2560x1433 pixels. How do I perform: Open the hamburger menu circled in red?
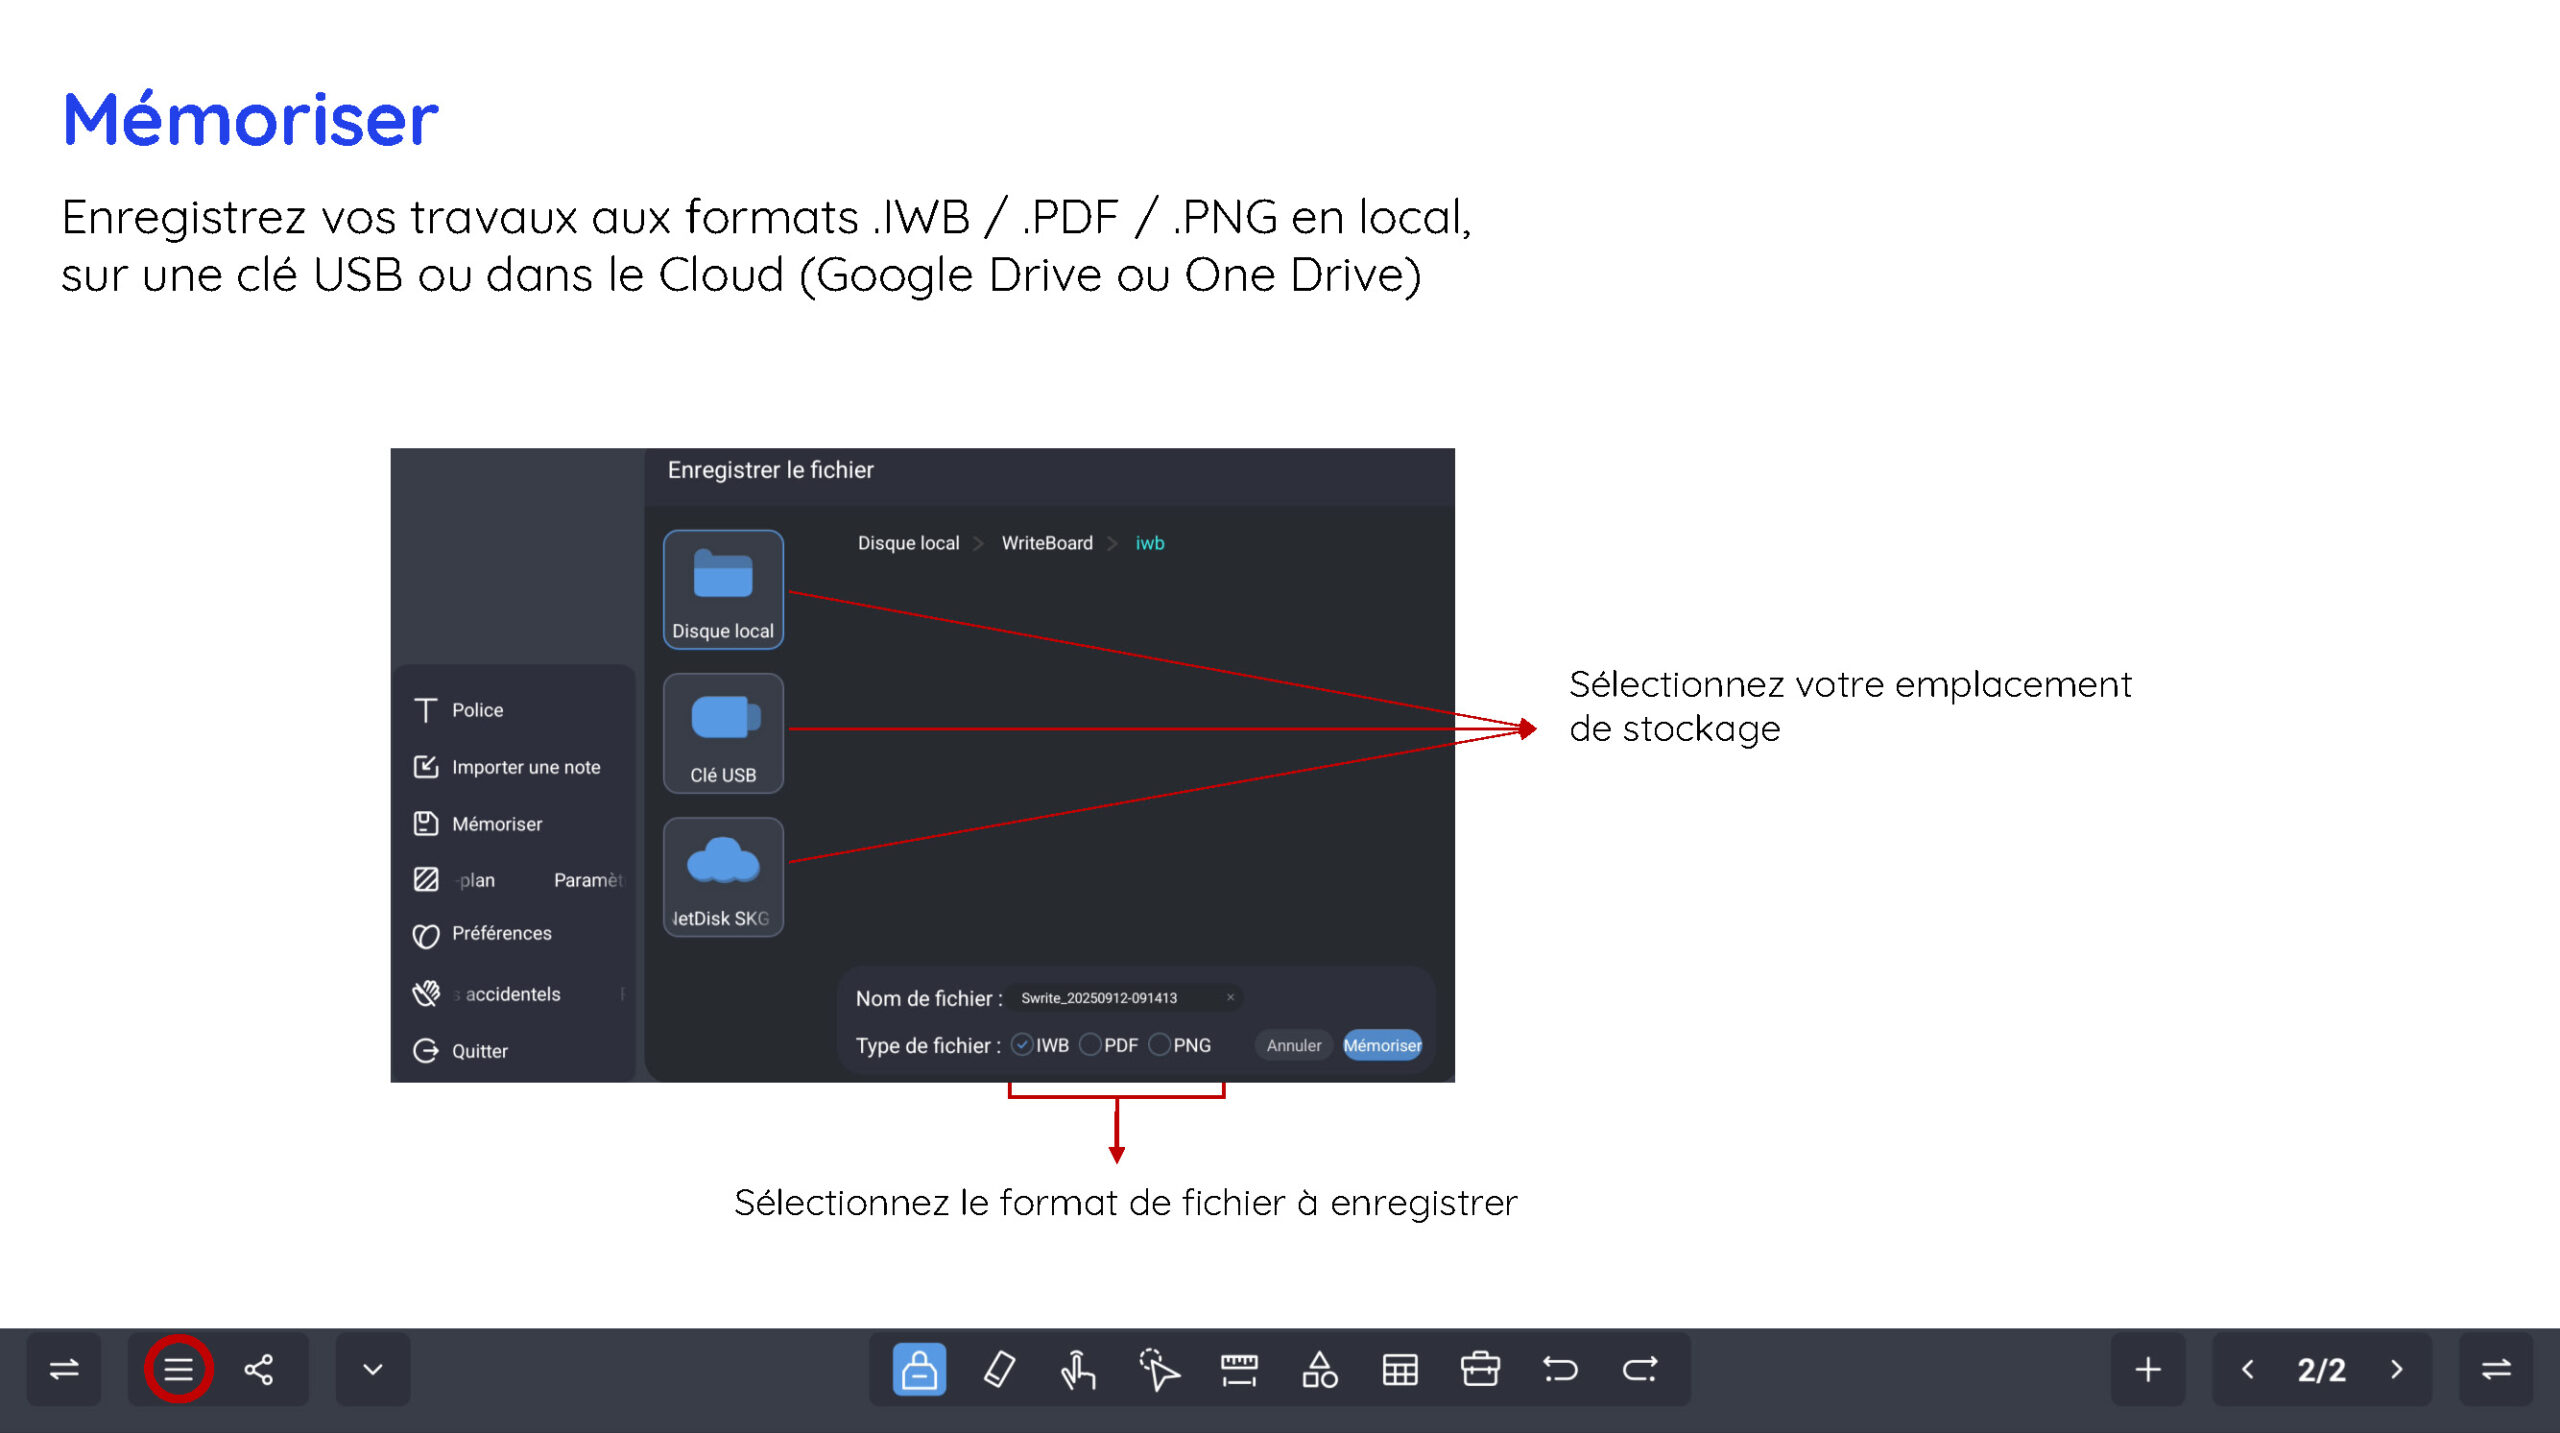(x=178, y=1369)
